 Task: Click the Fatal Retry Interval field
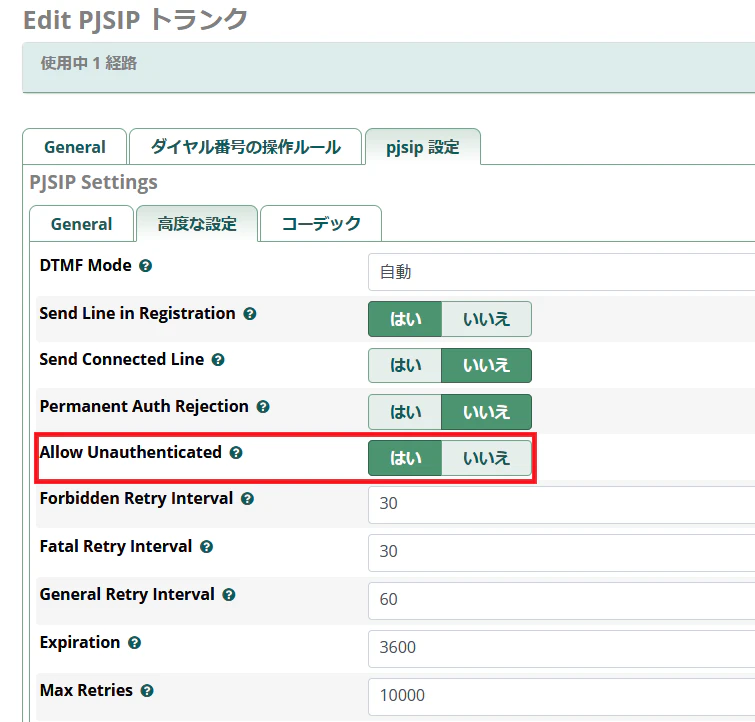click(x=561, y=552)
